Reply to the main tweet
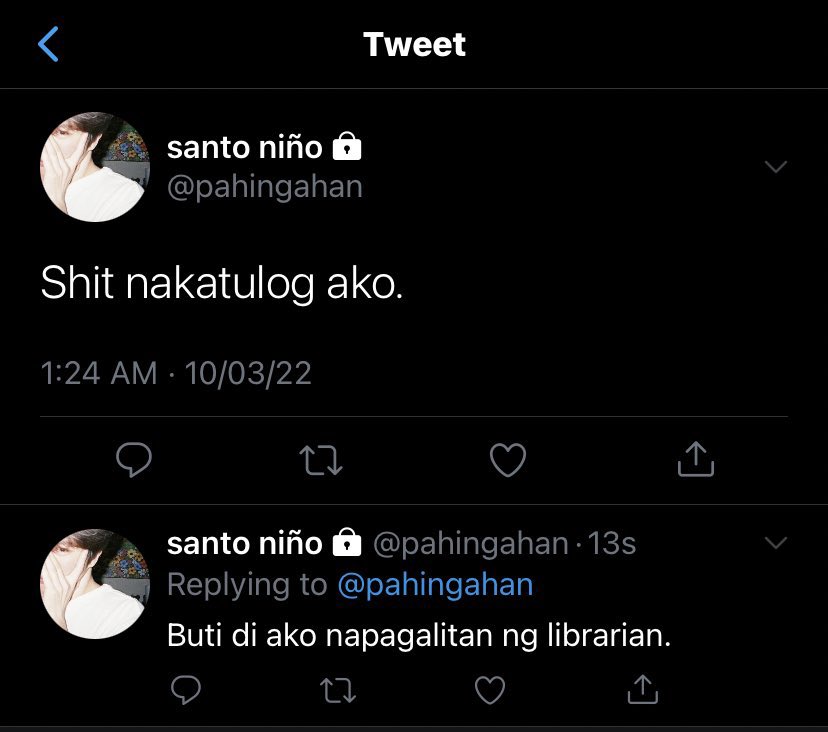This screenshot has height=732, width=828. [134, 459]
